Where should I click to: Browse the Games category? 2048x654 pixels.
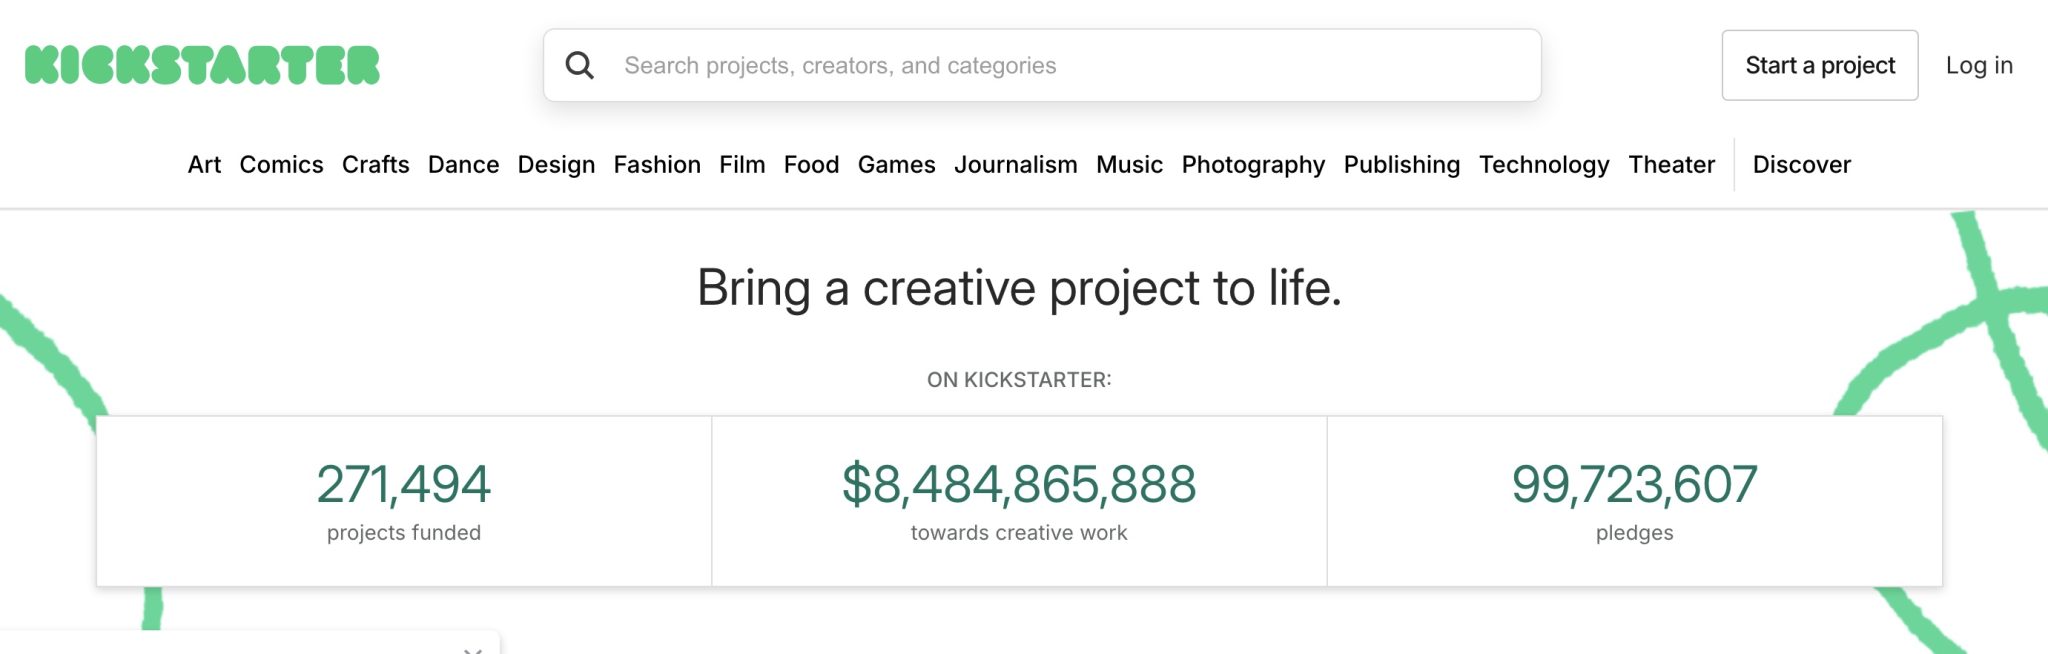[x=896, y=164]
